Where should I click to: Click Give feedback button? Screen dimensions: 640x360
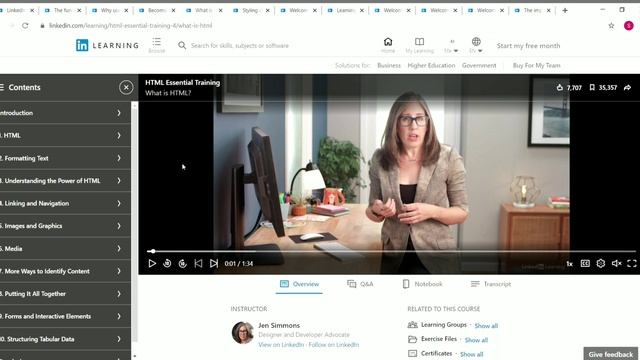tap(611, 354)
